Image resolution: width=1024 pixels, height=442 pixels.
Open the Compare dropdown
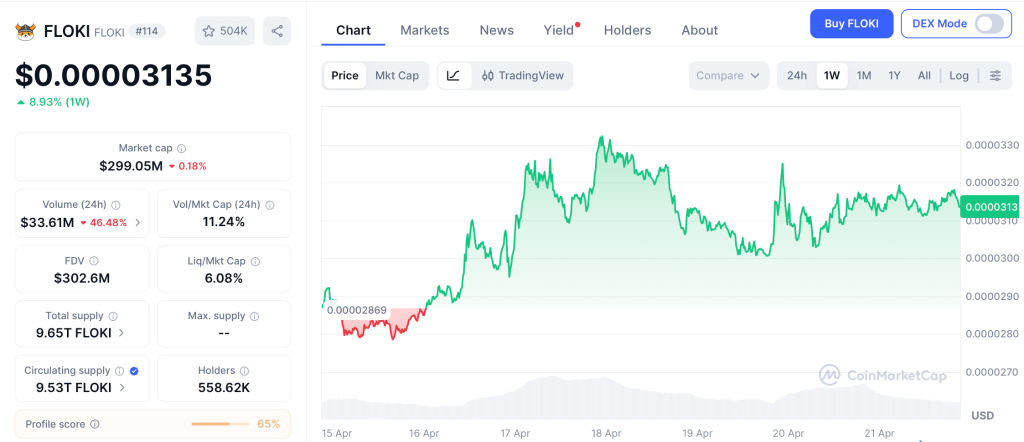tap(729, 75)
